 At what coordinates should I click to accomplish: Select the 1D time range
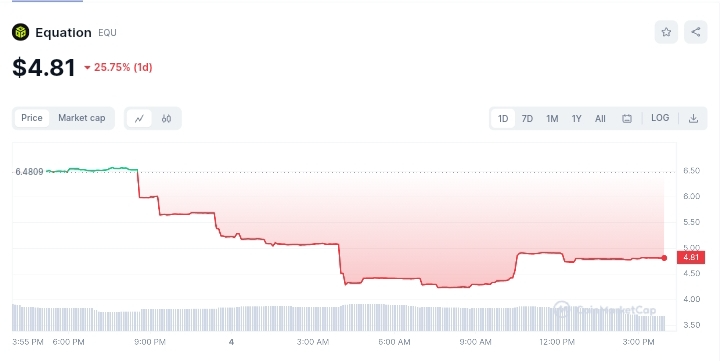coord(503,118)
